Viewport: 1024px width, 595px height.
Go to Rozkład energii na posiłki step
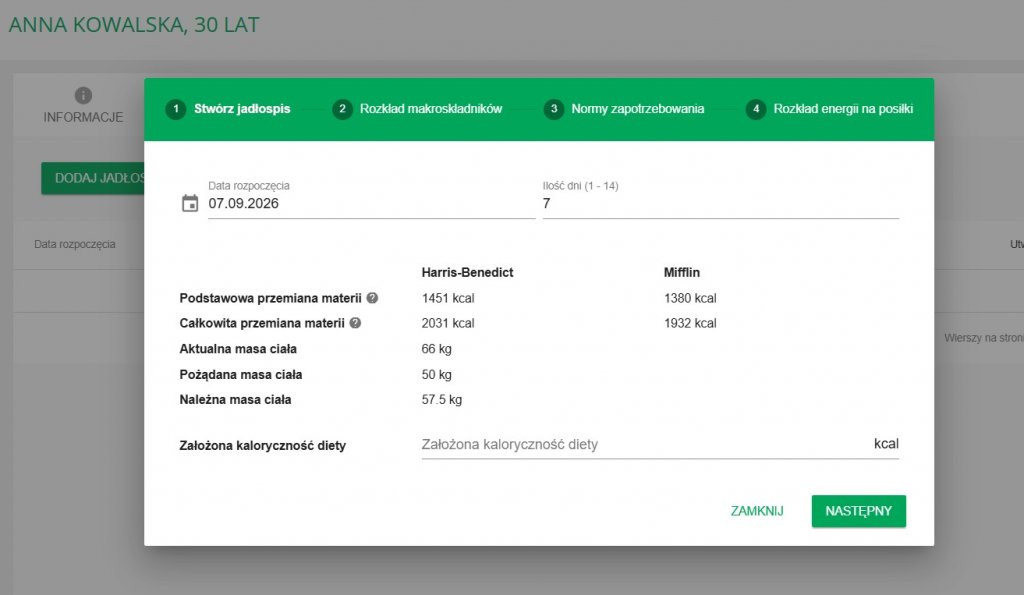[x=843, y=109]
